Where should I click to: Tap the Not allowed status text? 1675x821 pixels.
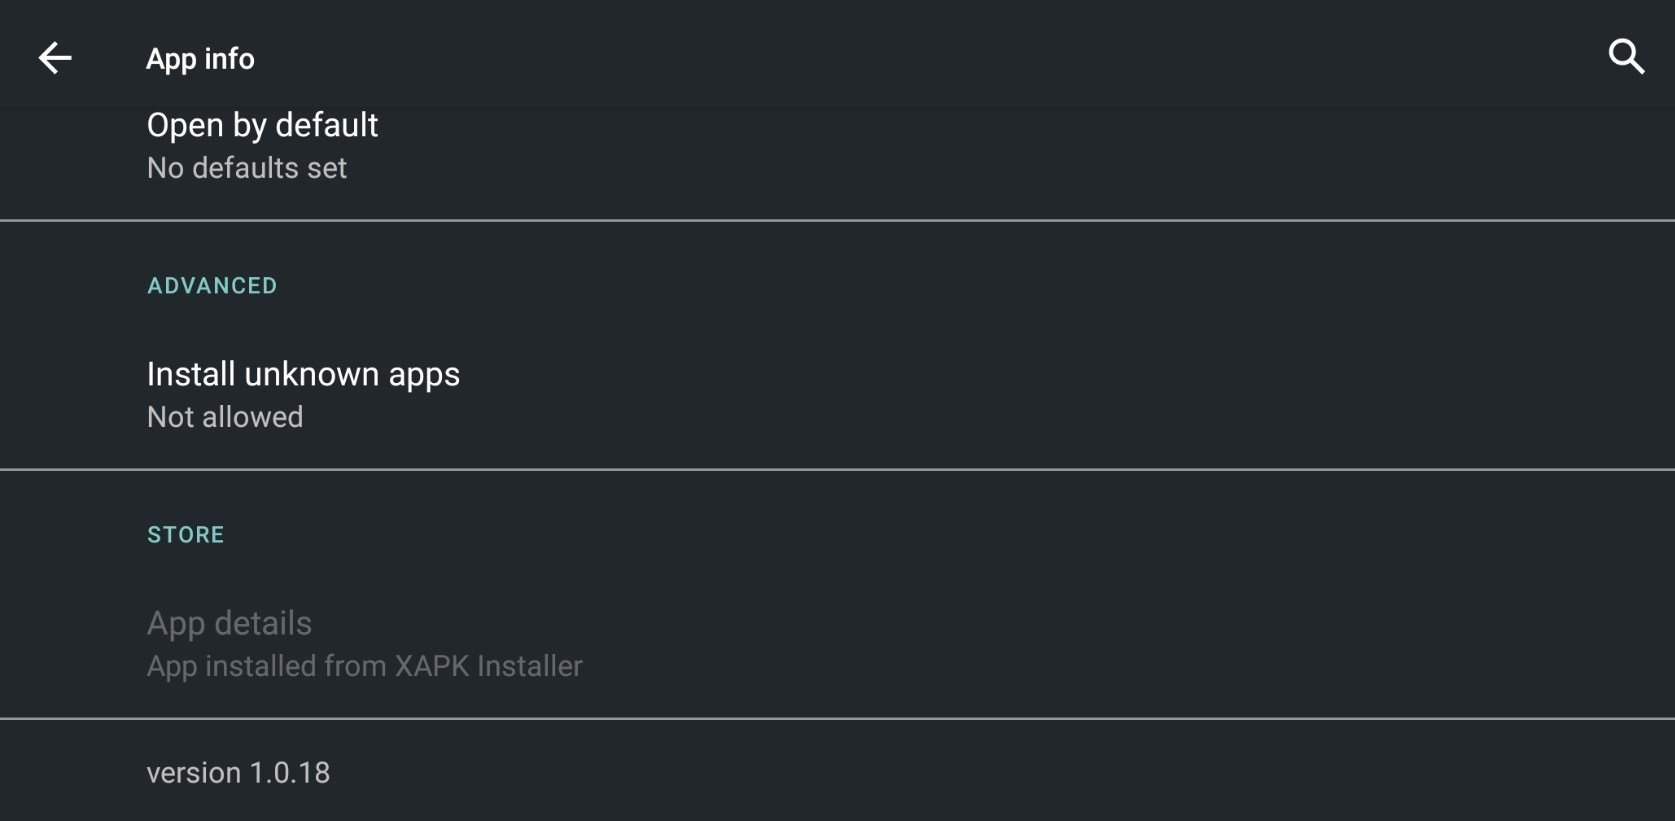coord(225,417)
